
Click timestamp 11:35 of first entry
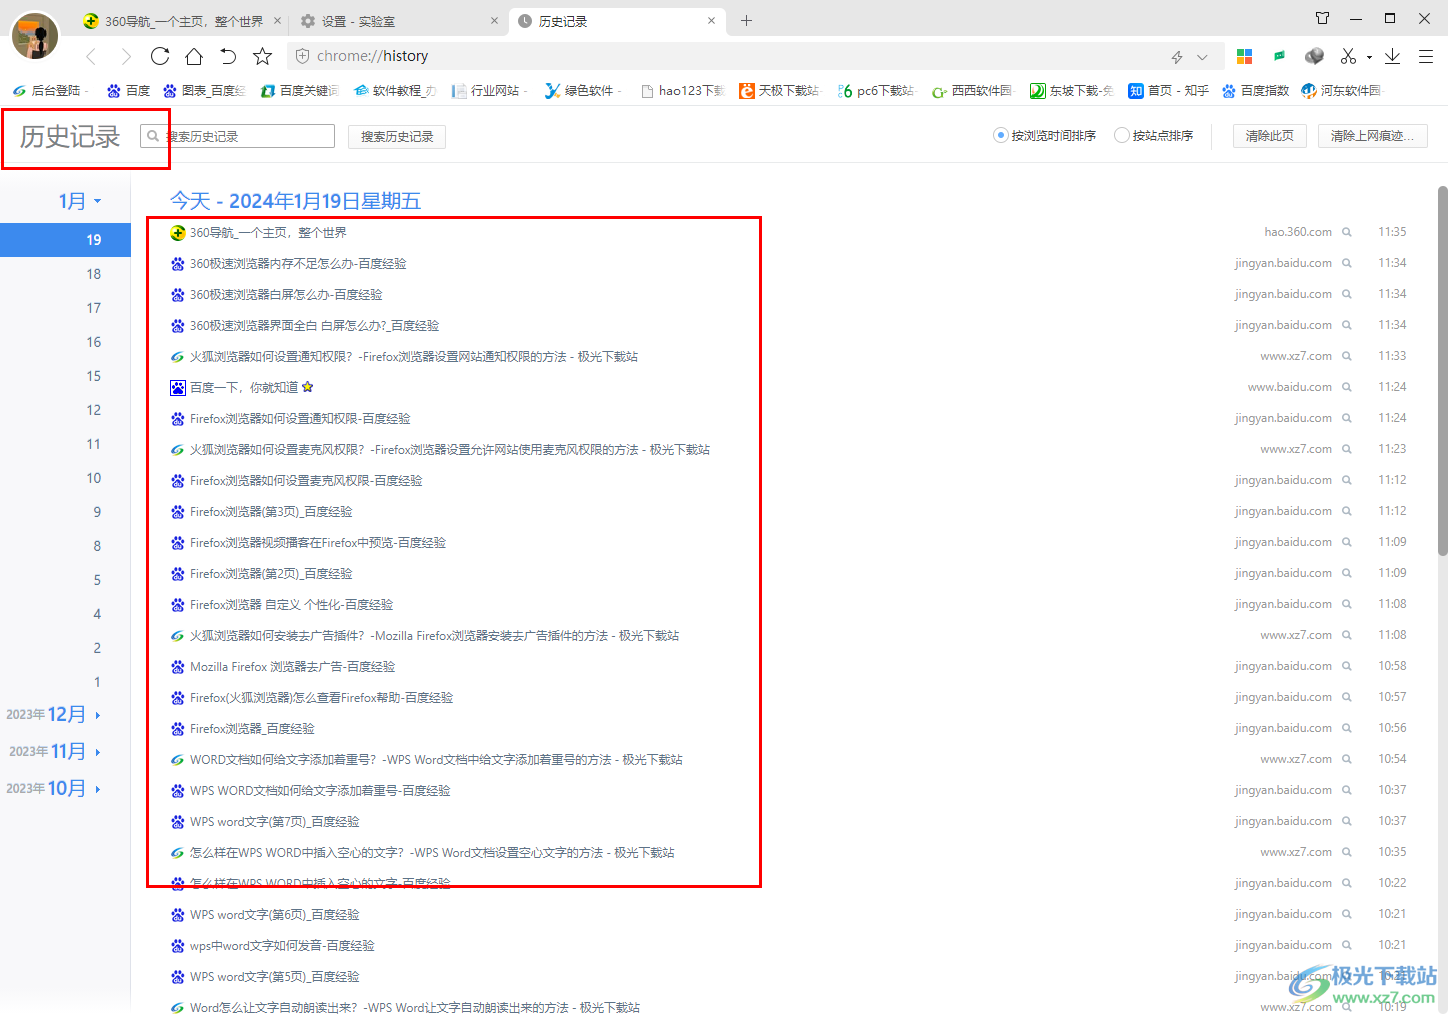(x=1392, y=232)
